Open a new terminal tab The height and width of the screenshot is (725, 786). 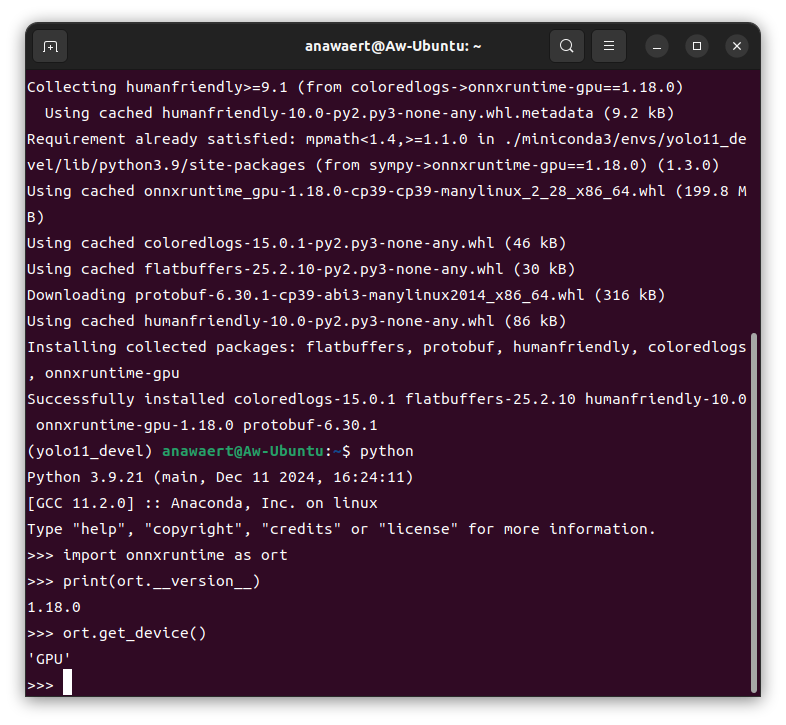click(50, 46)
